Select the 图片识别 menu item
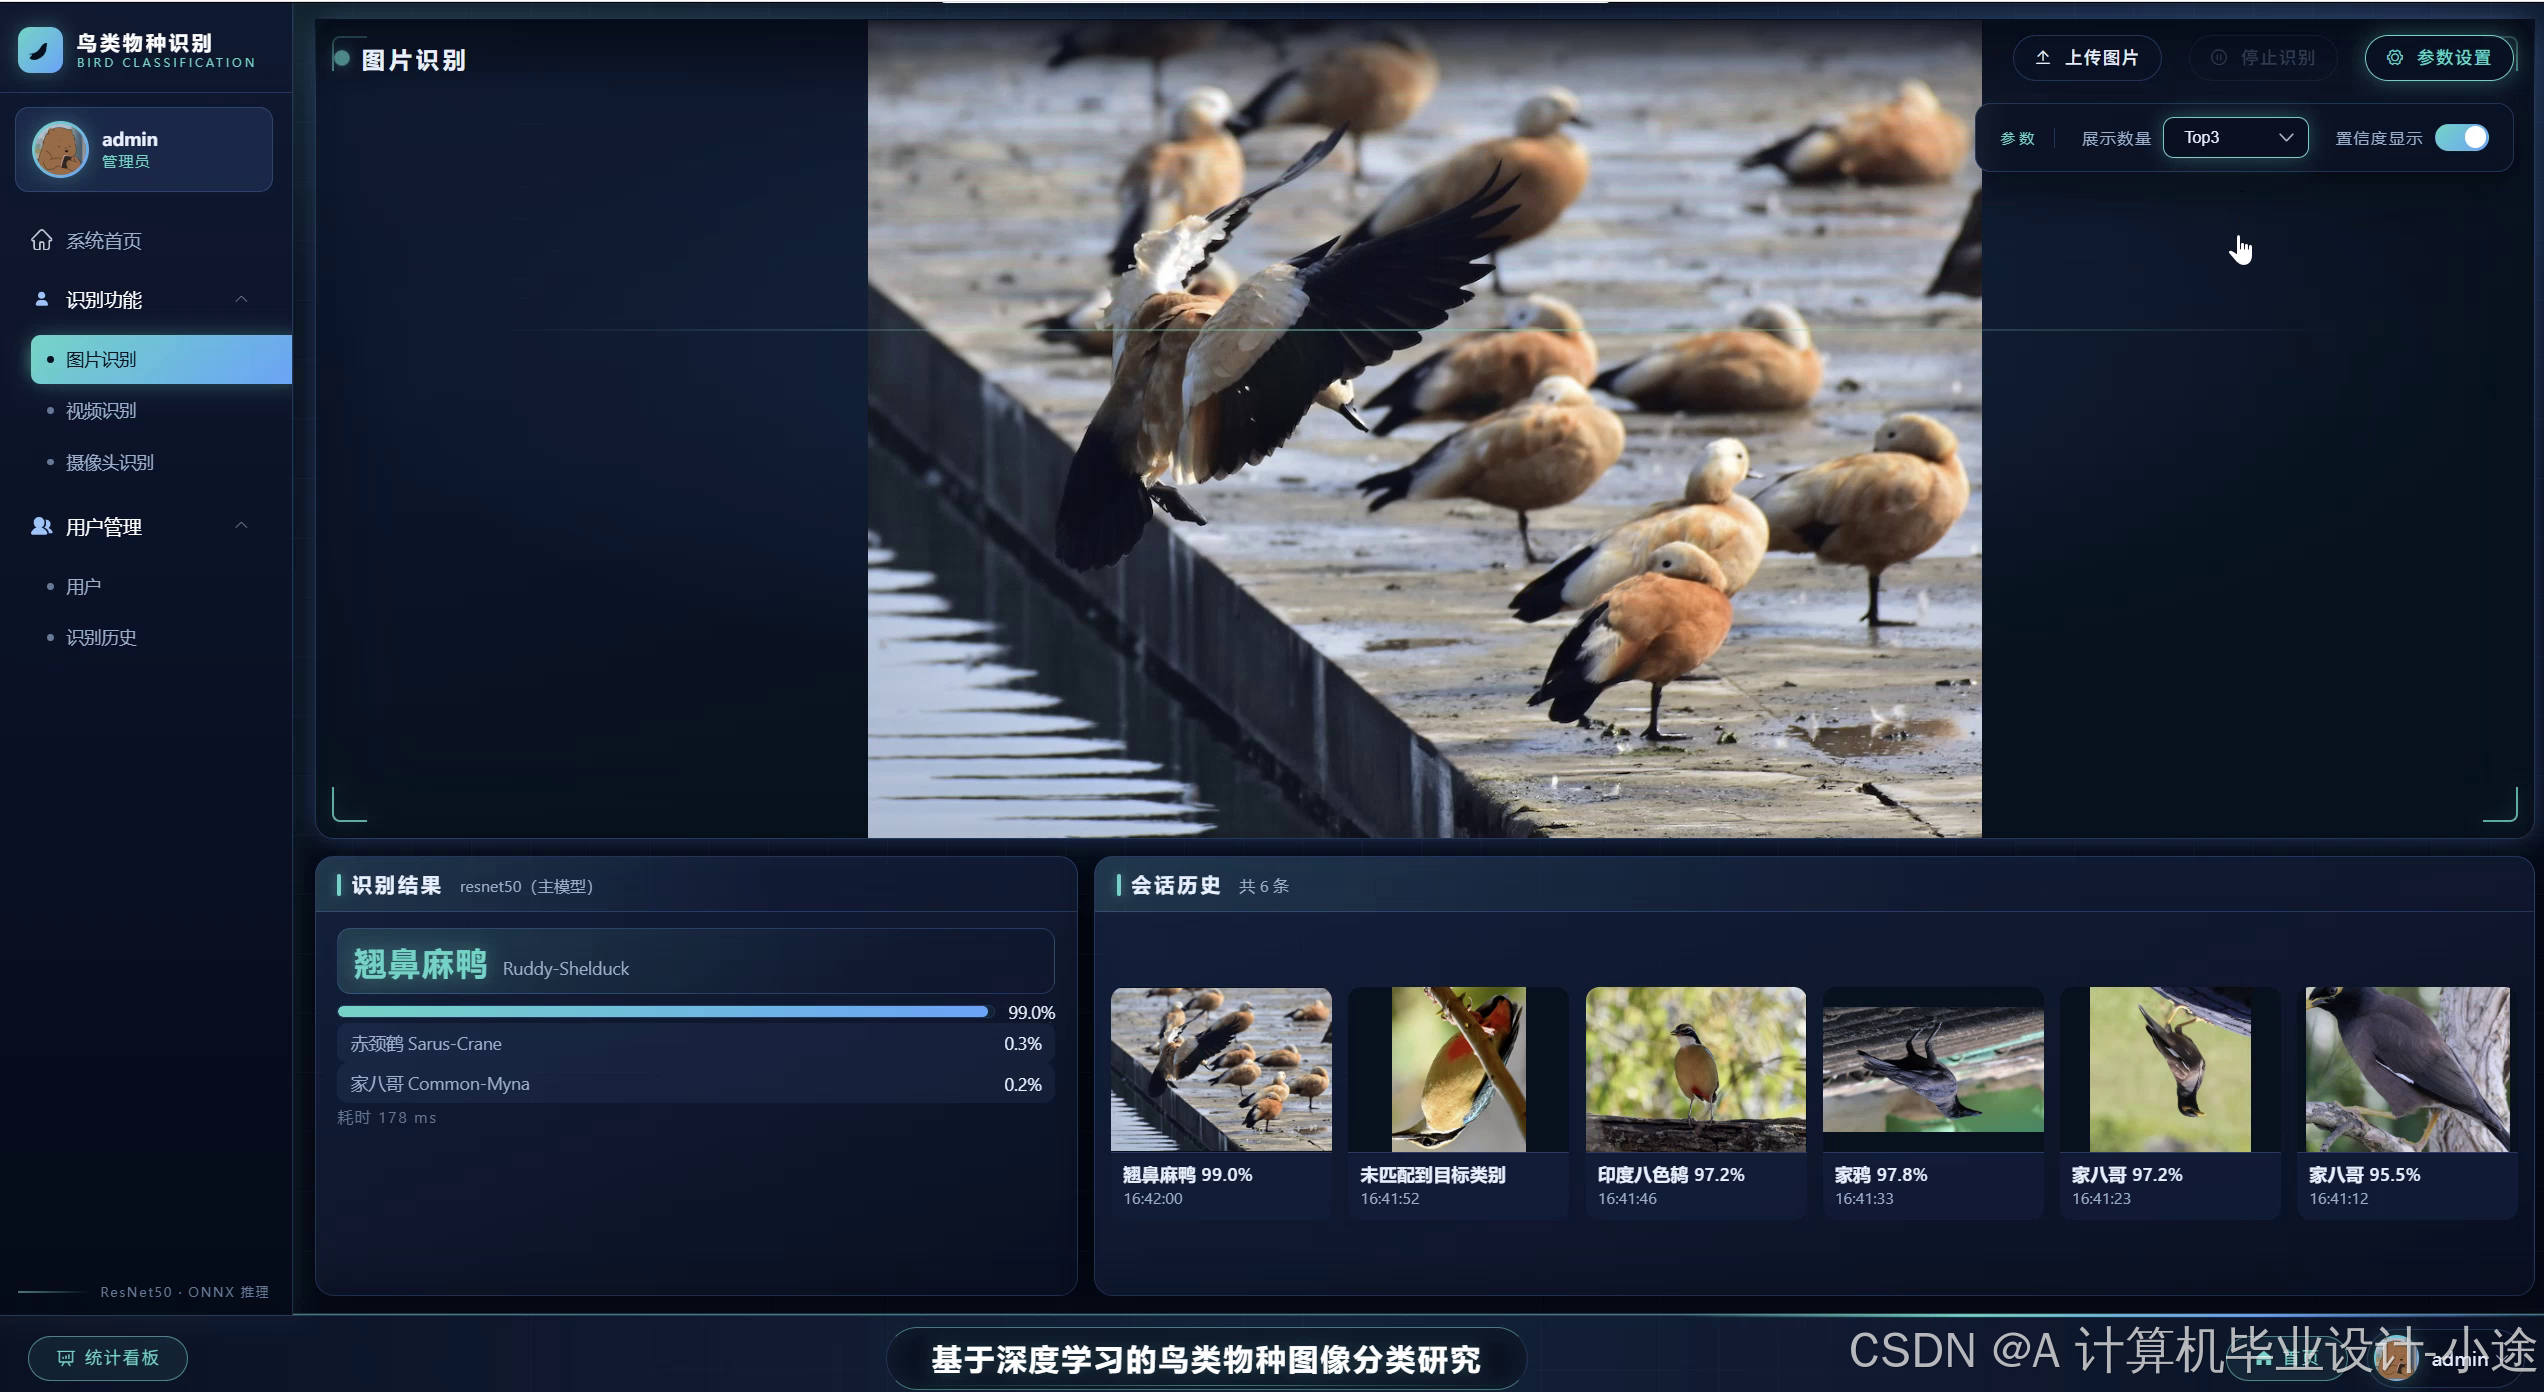This screenshot has width=2544, height=1392. 161,359
